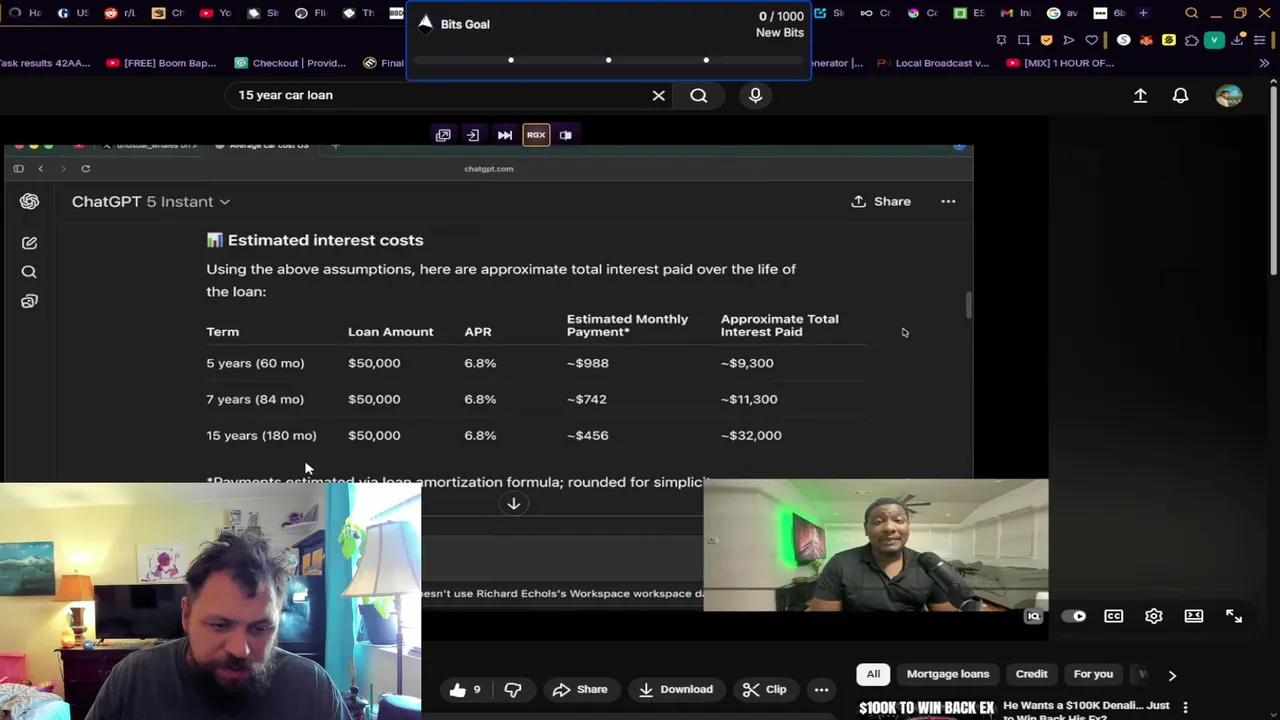The width and height of the screenshot is (1280, 720).
Task: Open the ChatGPT logo home icon
Action: pyautogui.click(x=29, y=201)
